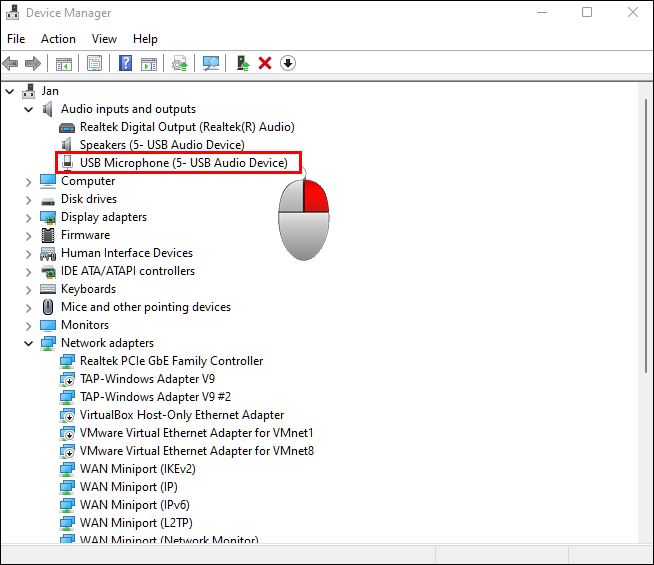Viewport: 654px width, 565px height.
Task: Collapse the Network adapters category
Action: tap(28, 344)
